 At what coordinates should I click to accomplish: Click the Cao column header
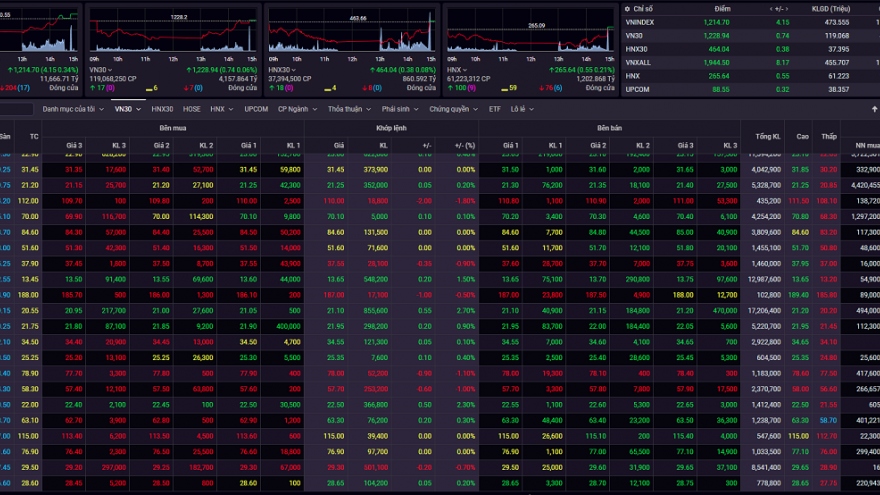point(802,135)
